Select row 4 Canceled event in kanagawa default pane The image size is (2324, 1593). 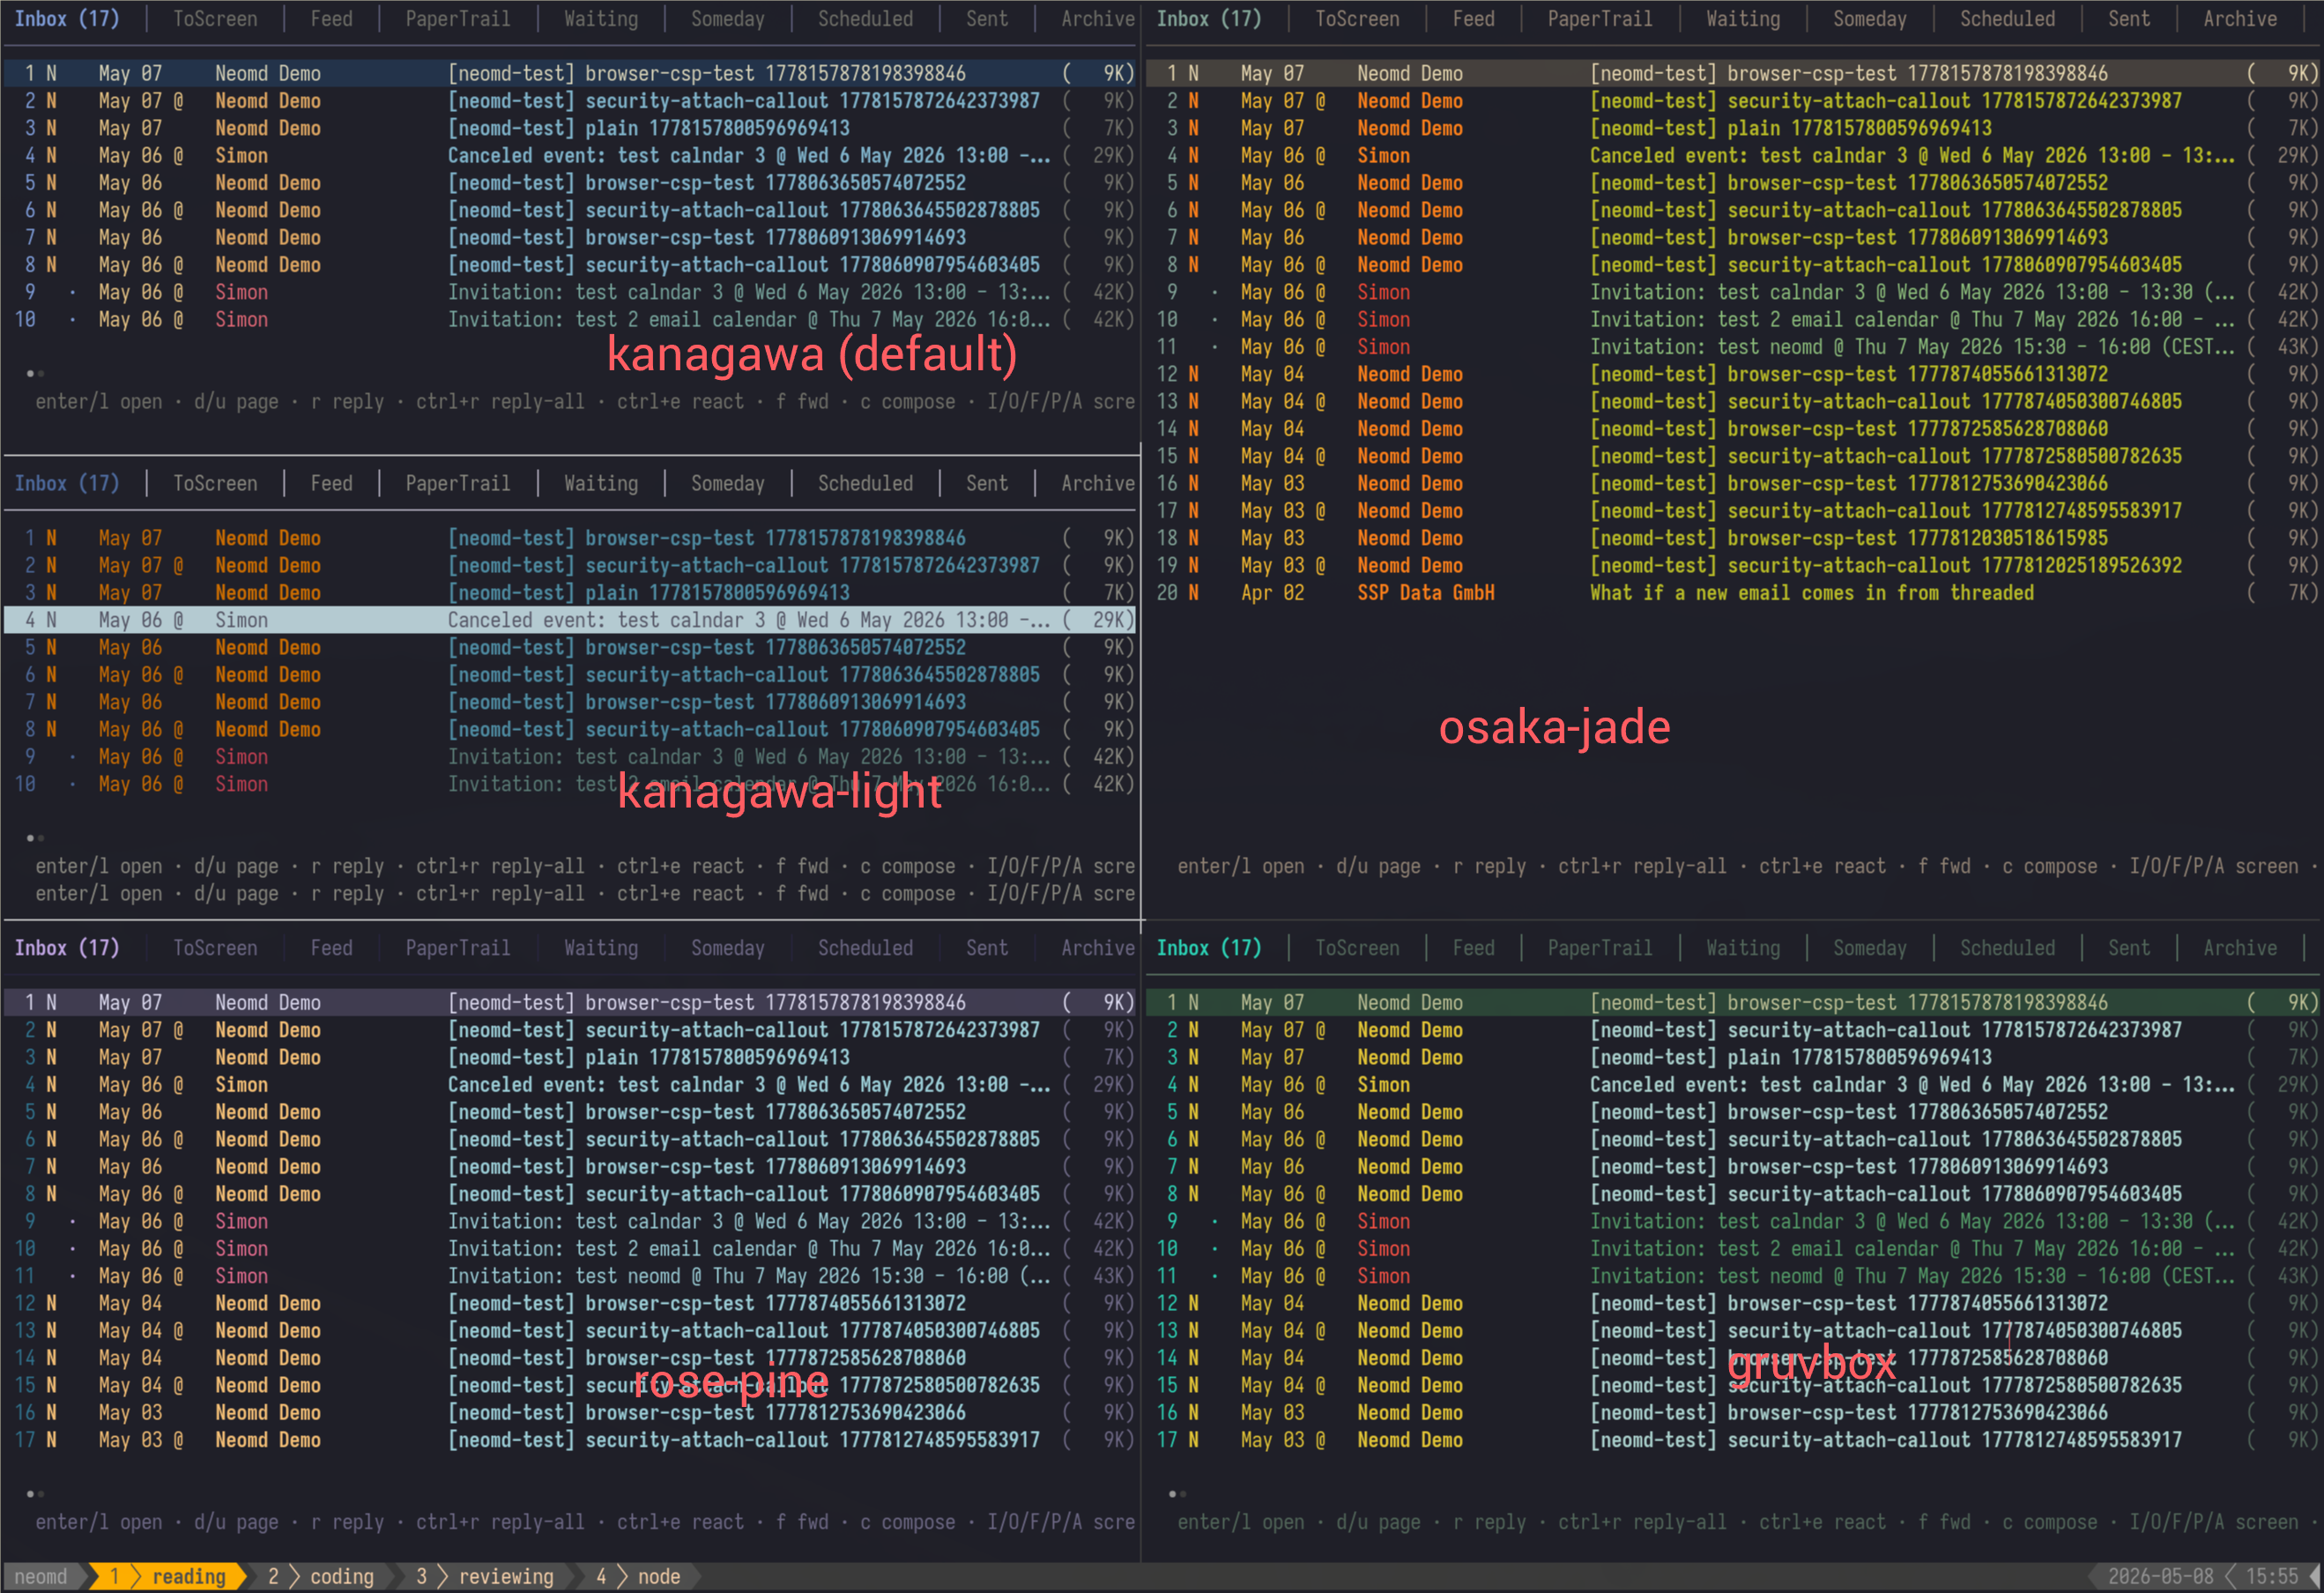coord(570,156)
